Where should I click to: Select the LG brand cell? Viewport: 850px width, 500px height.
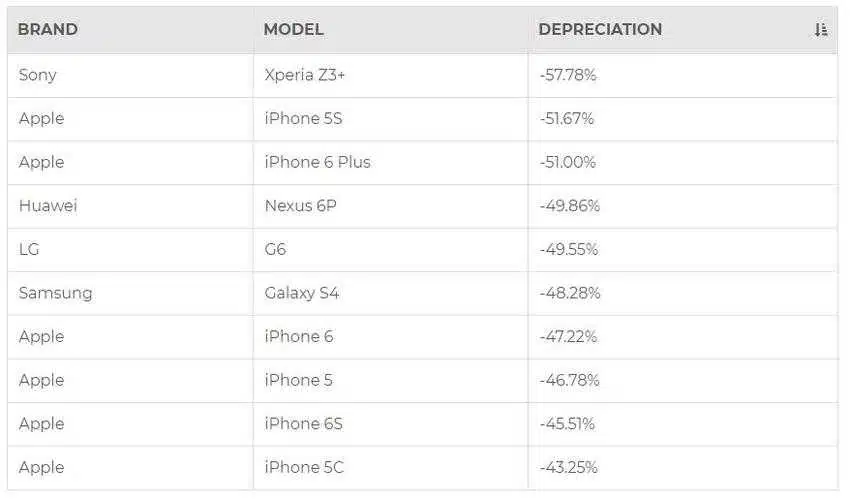[130, 249]
